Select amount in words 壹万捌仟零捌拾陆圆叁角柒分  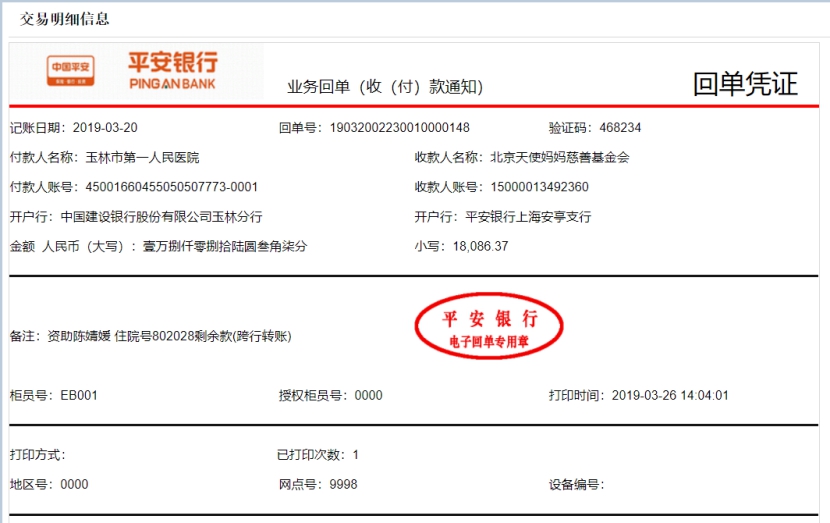[x=225, y=246]
